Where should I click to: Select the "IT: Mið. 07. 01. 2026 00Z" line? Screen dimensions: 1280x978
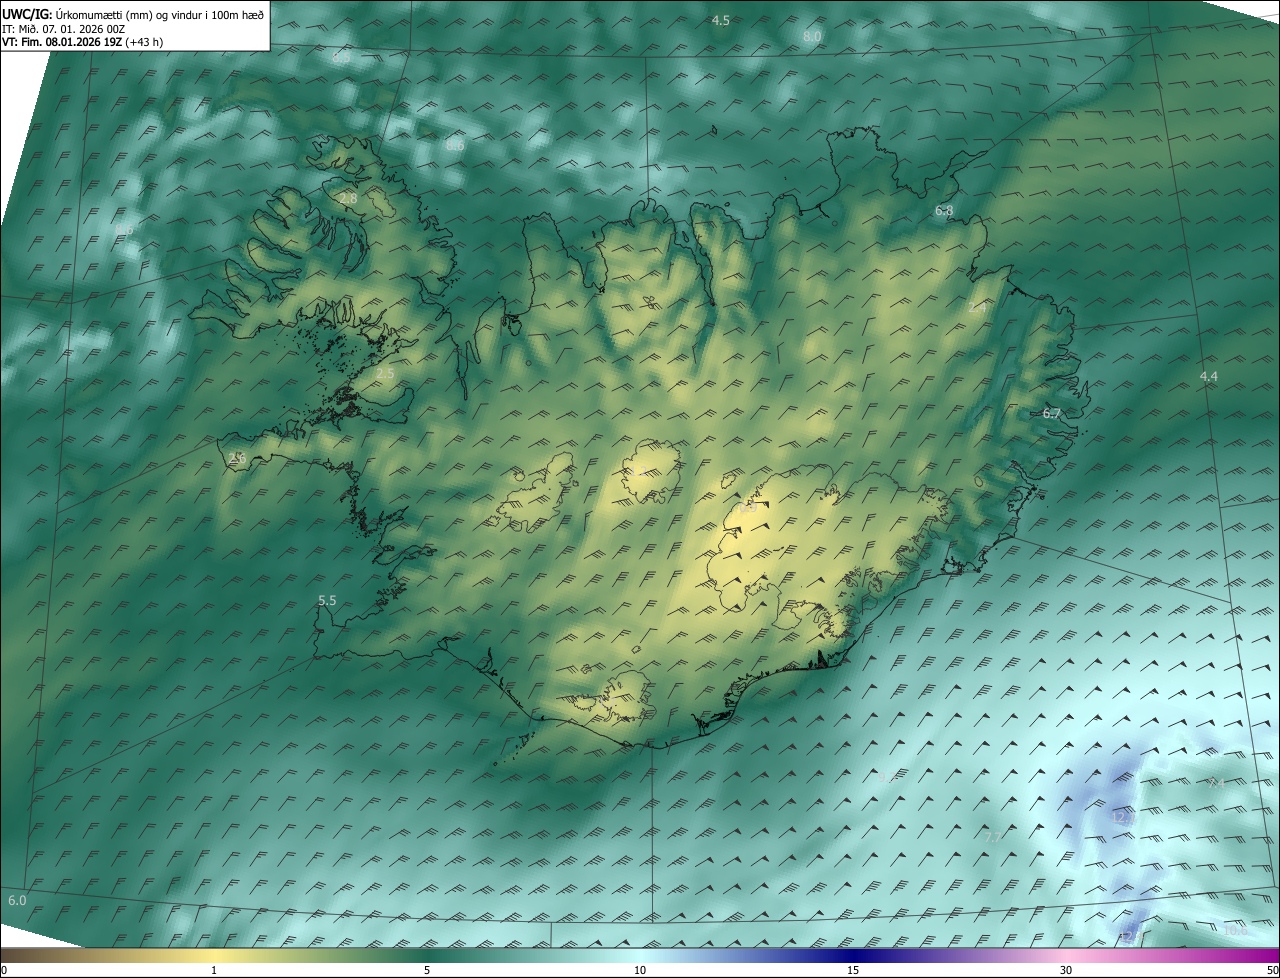tap(64, 29)
